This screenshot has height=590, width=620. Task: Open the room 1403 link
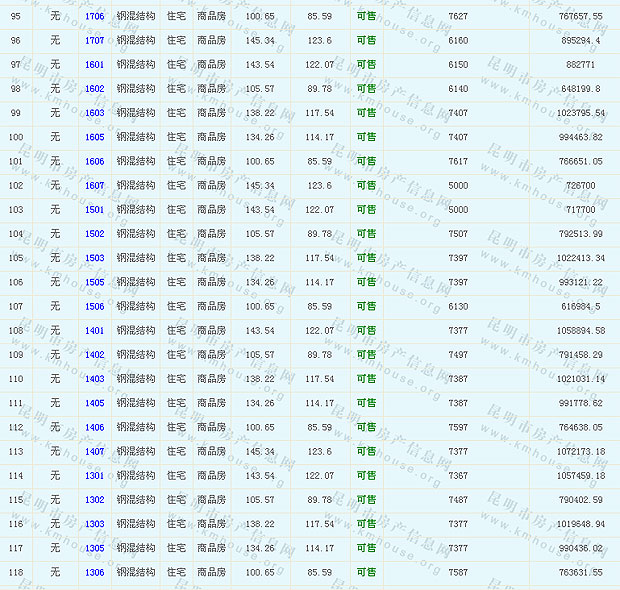tap(94, 379)
